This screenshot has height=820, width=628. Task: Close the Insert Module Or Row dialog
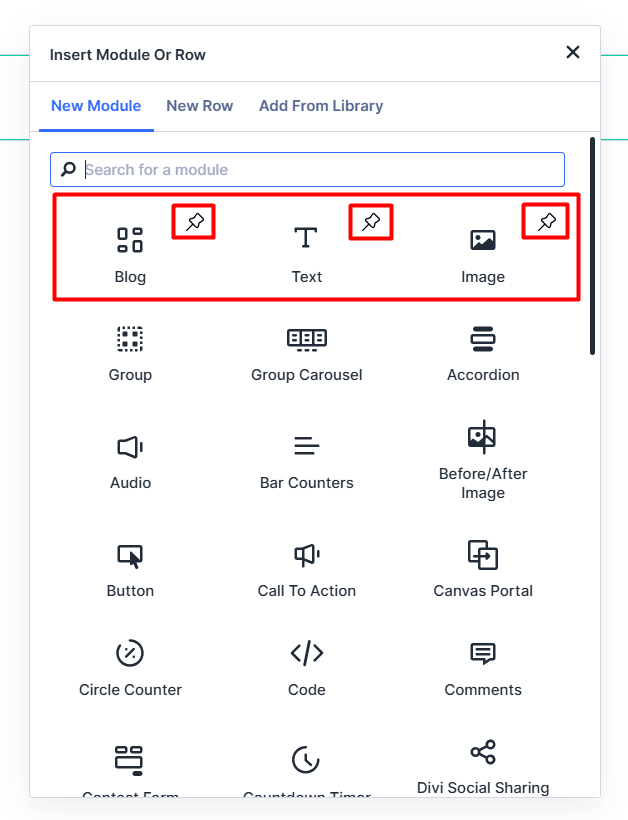[573, 52]
